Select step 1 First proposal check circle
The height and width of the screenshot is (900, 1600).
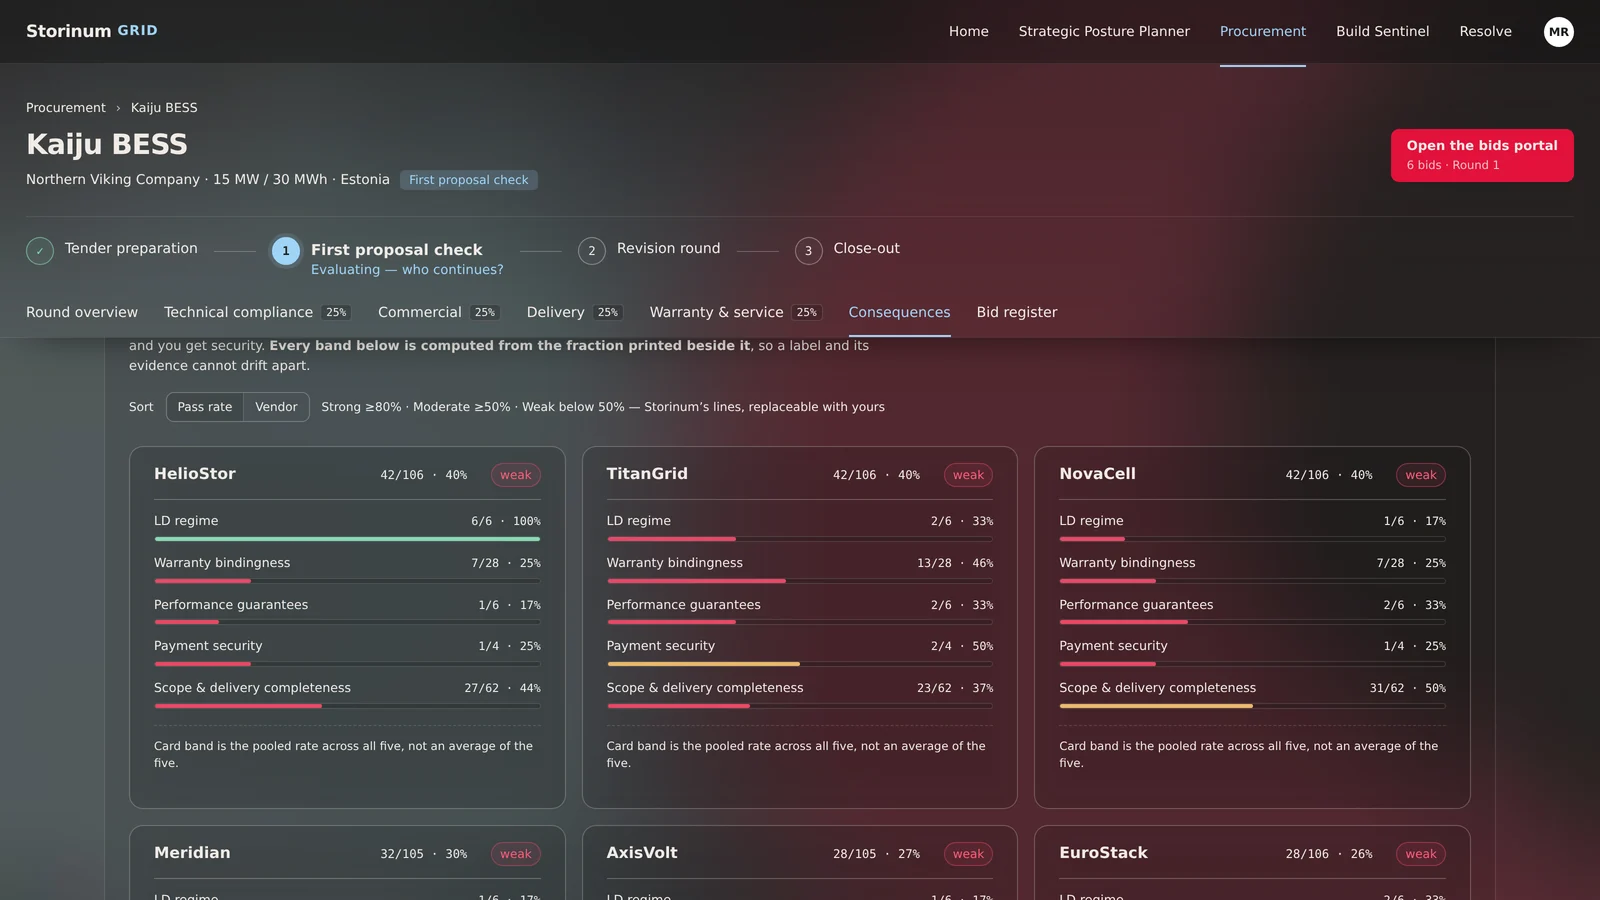[x=286, y=251]
